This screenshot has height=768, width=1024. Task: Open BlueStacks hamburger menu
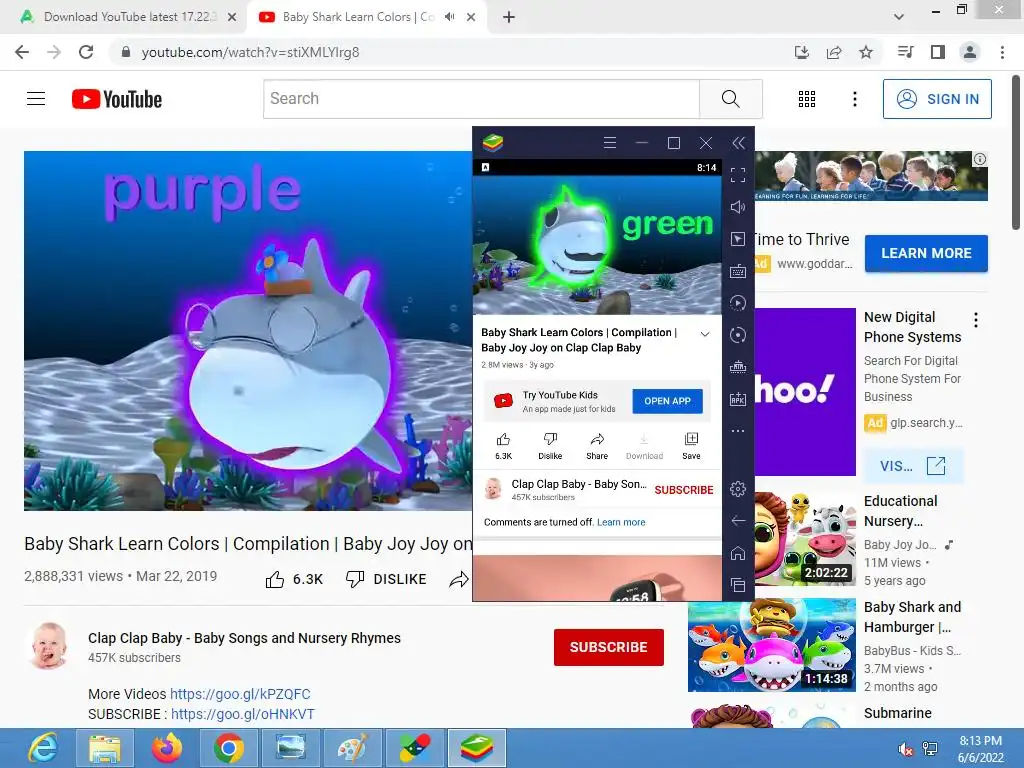[x=609, y=143]
